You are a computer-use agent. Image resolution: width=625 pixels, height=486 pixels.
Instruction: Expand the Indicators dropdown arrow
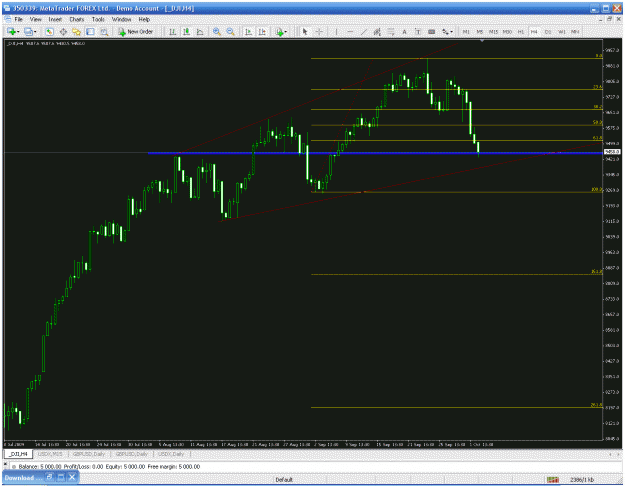point(286,32)
